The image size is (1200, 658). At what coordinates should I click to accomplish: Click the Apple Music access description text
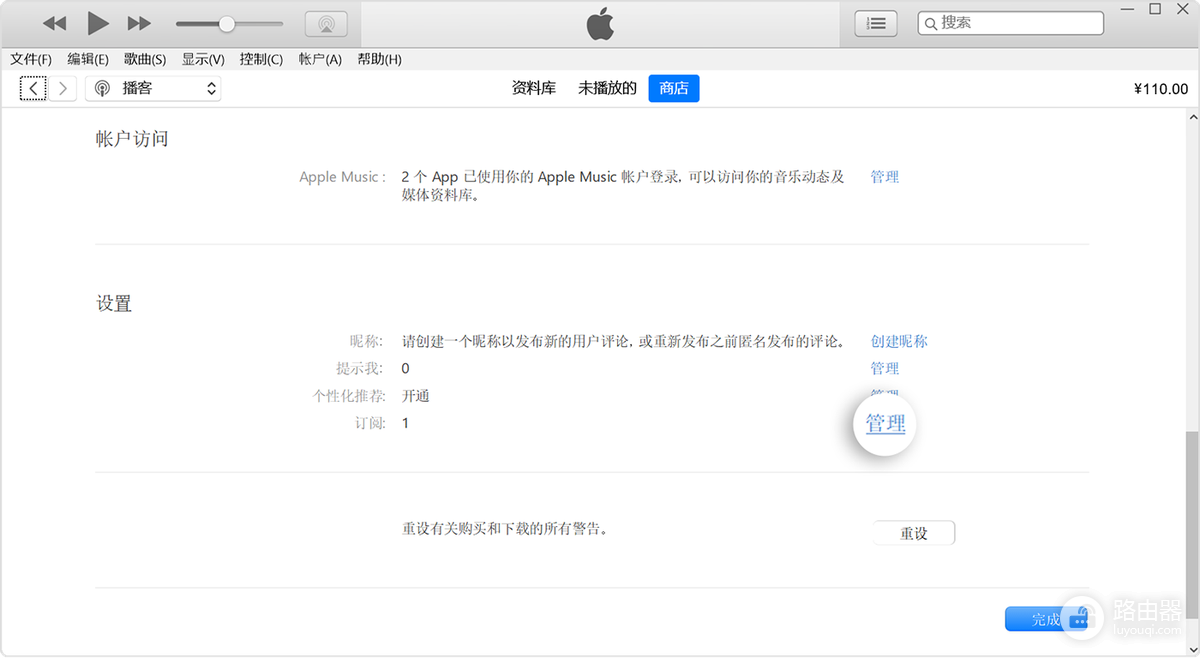point(623,186)
